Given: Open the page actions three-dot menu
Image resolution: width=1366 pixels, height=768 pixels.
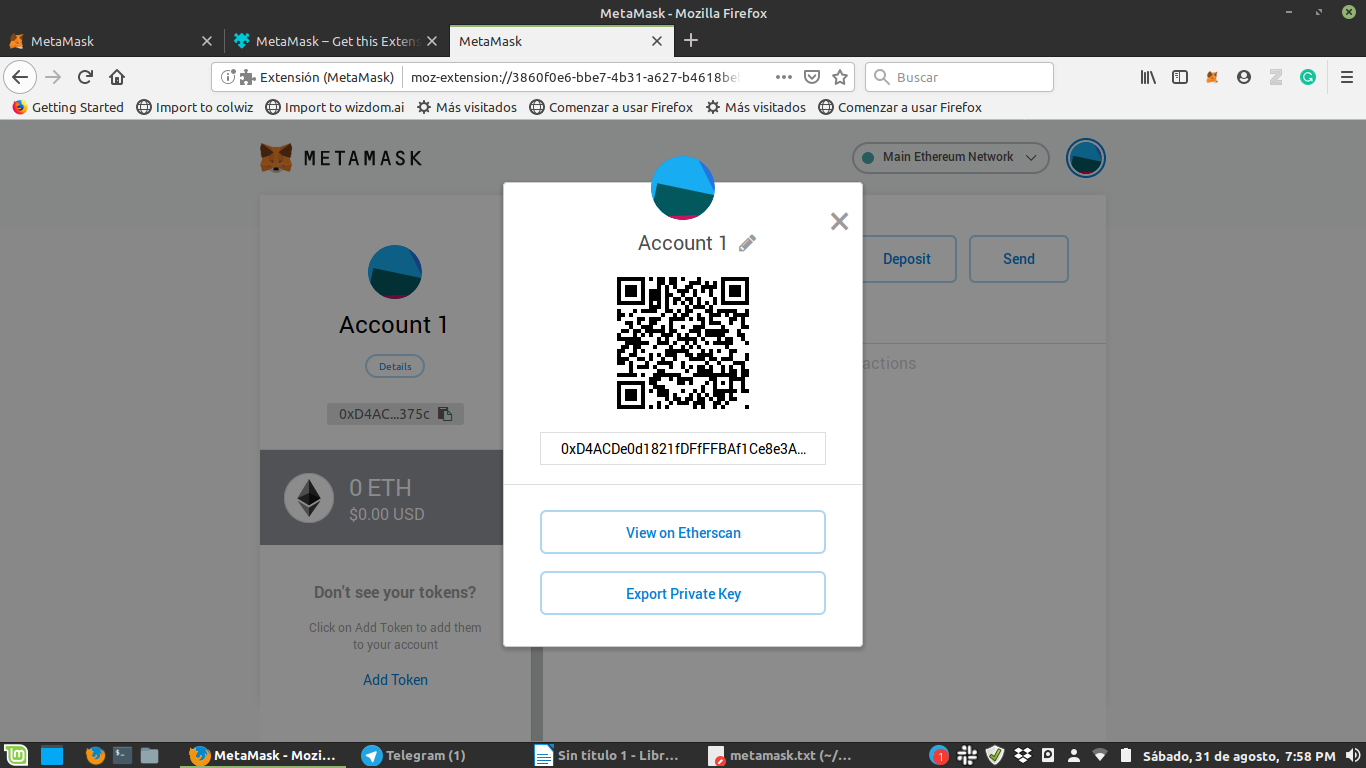Looking at the screenshot, I should (x=784, y=77).
